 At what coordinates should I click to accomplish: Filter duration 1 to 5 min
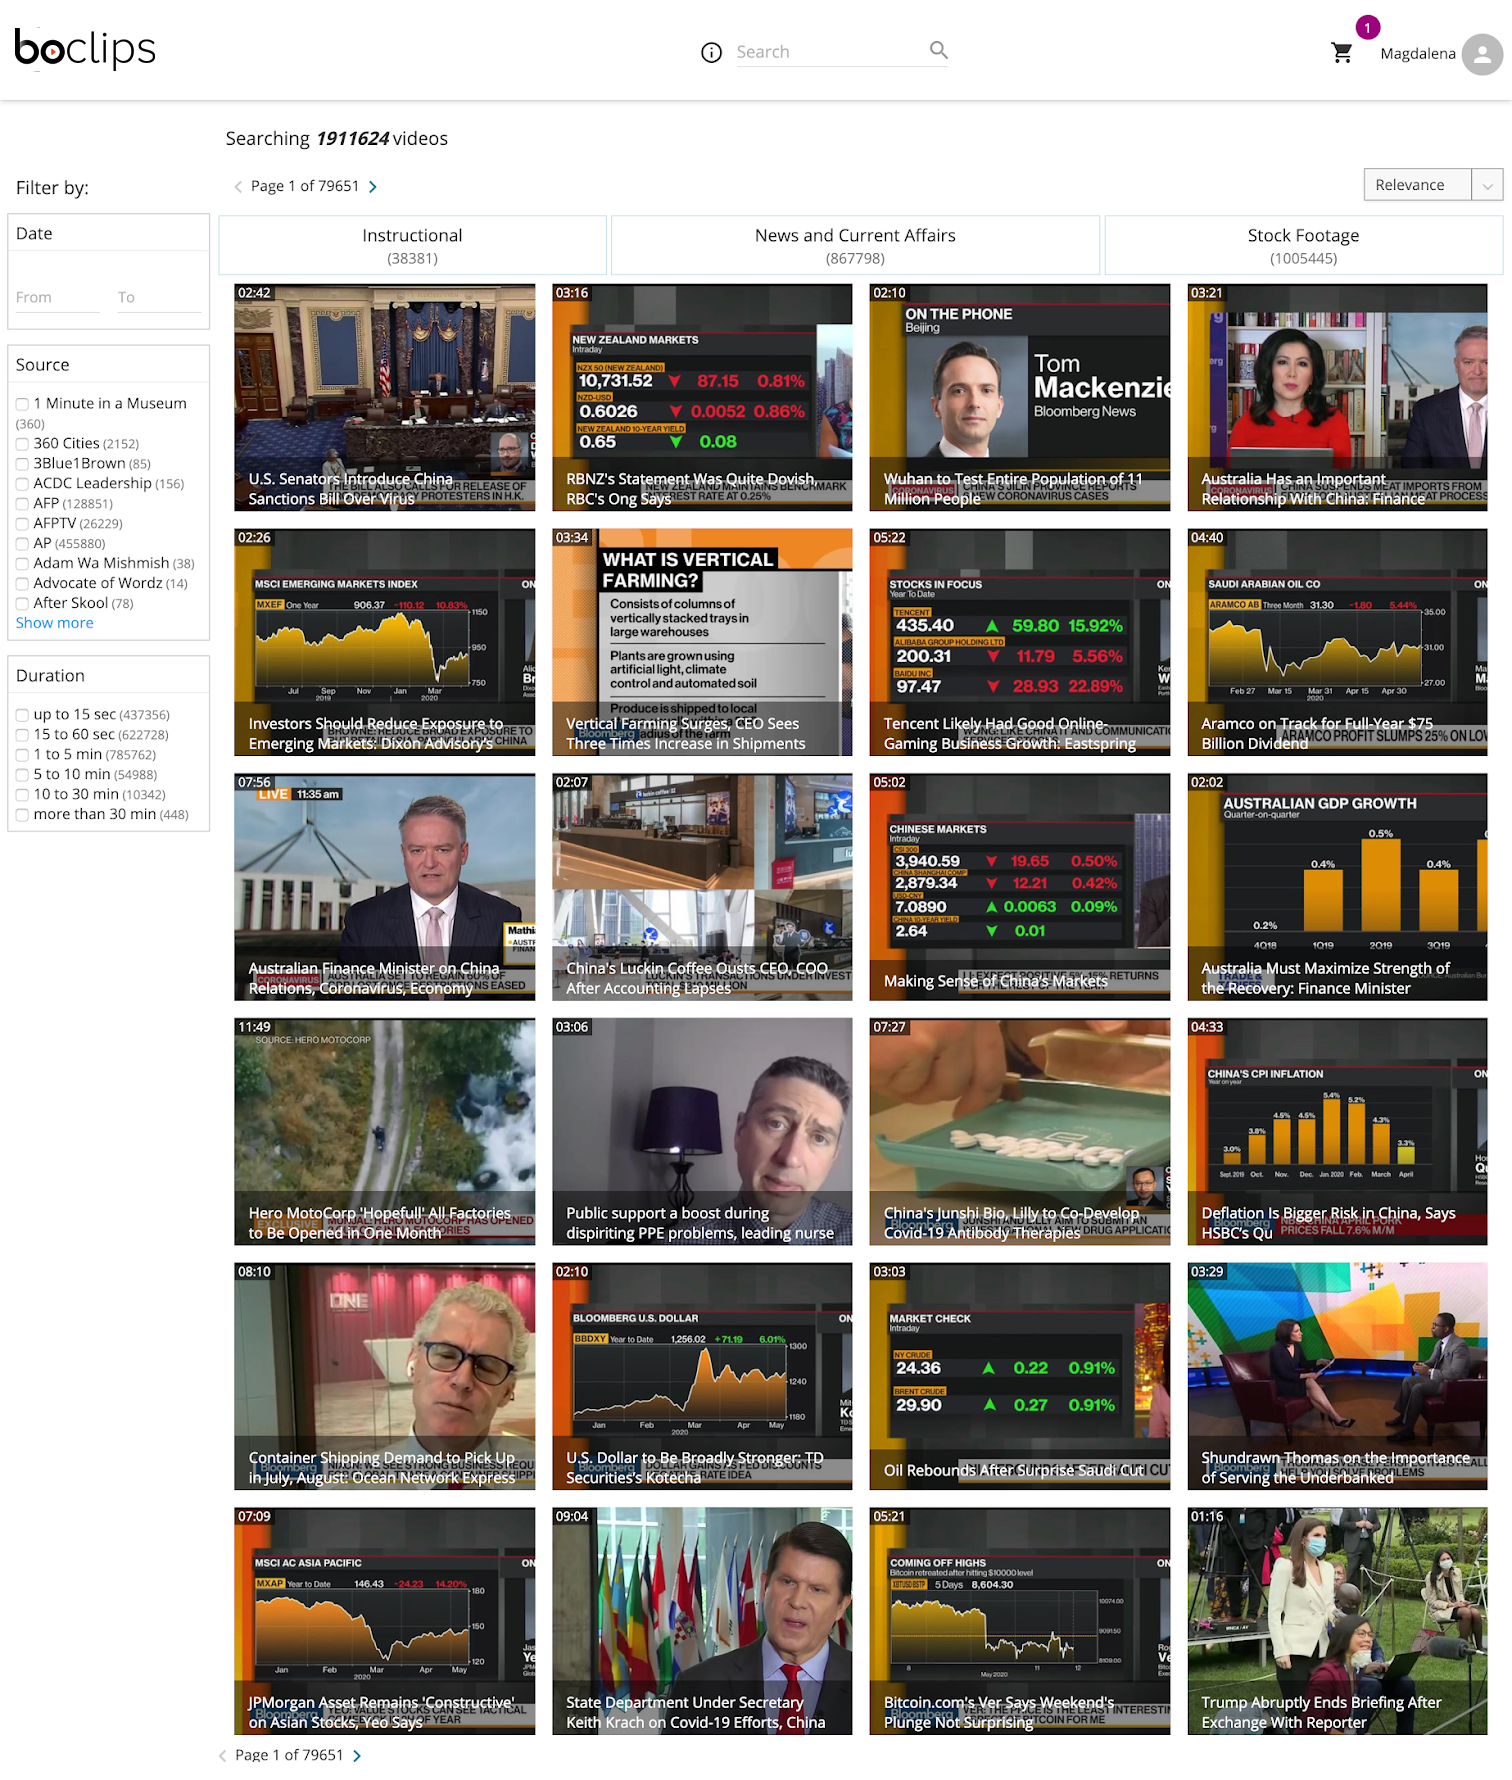[x=22, y=755]
